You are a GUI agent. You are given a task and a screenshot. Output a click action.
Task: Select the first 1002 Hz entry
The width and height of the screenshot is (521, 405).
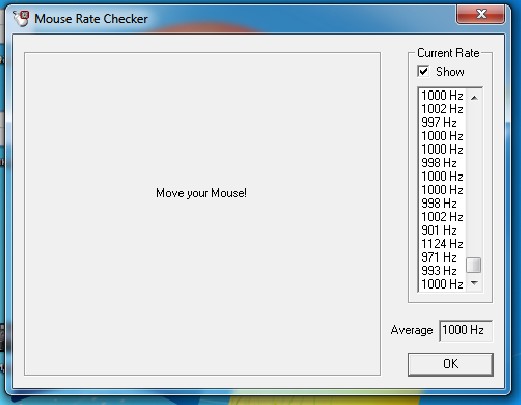click(x=442, y=109)
